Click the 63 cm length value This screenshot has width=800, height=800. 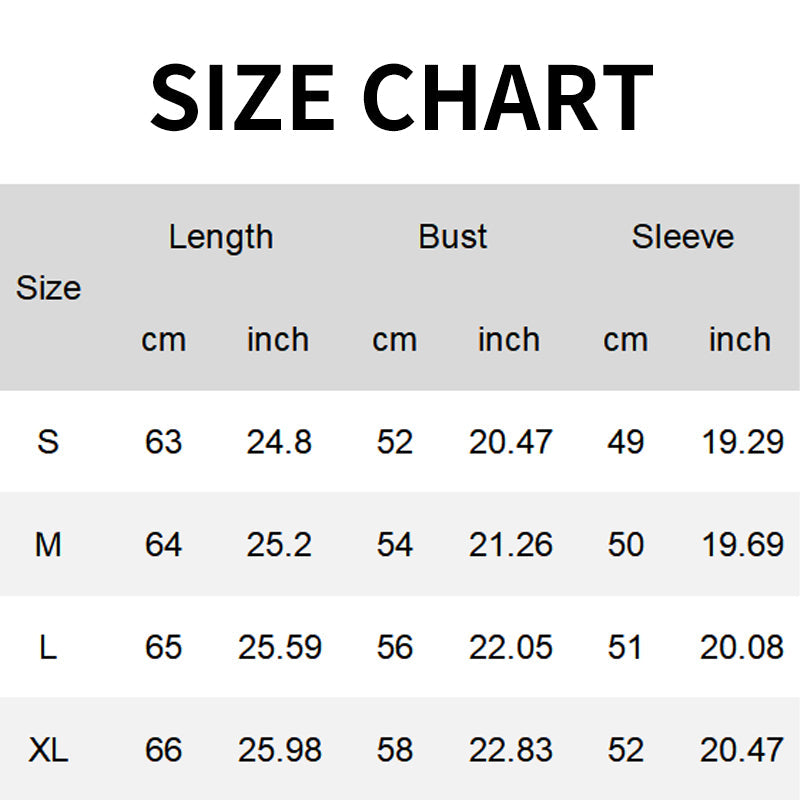point(163,441)
